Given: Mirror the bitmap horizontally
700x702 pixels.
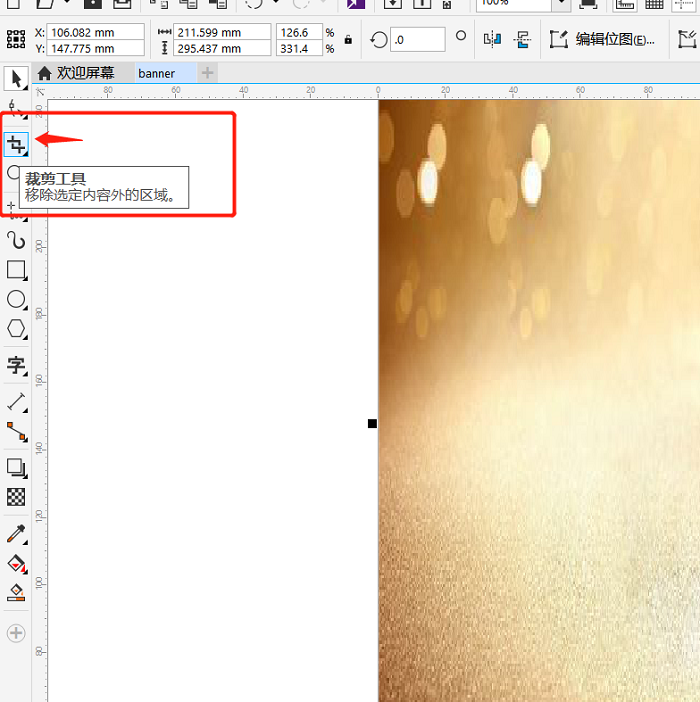Looking at the screenshot, I should (492, 40).
